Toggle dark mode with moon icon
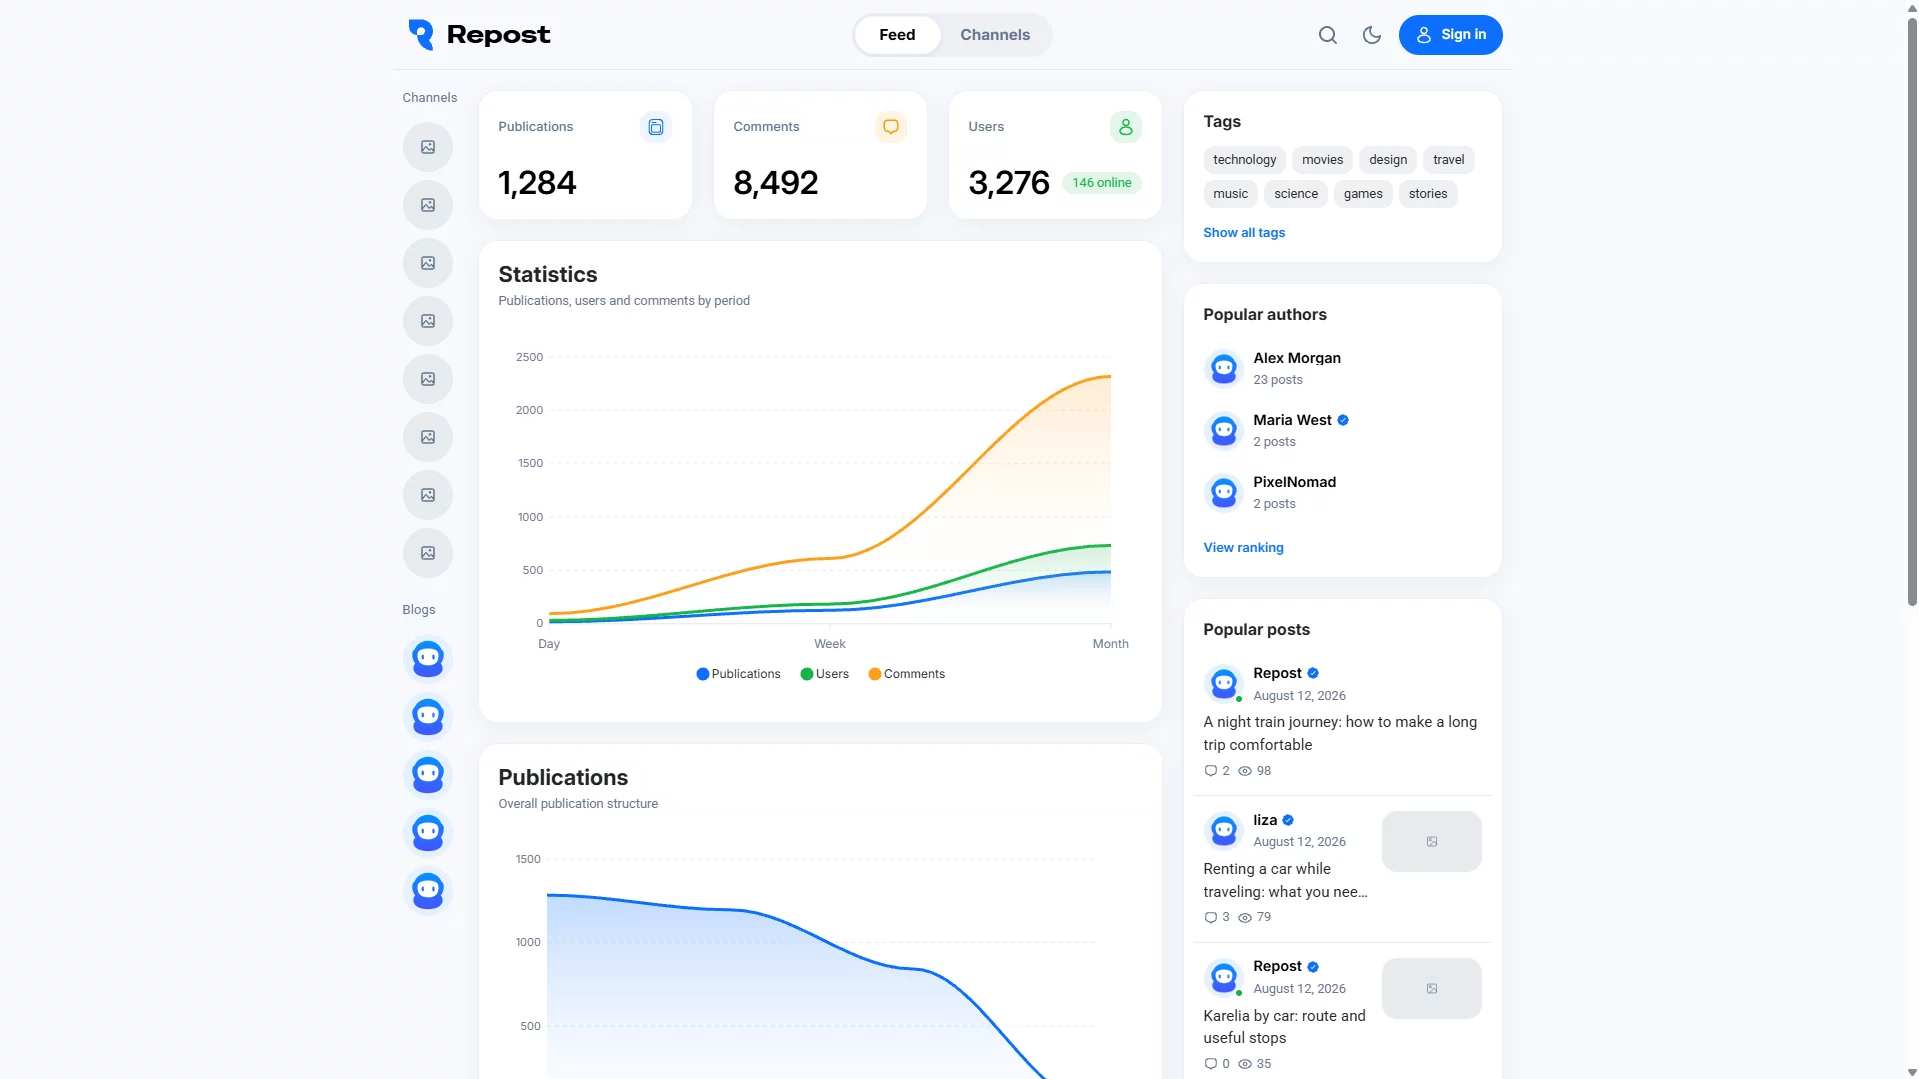This screenshot has height=1079, width=1919. point(1371,35)
